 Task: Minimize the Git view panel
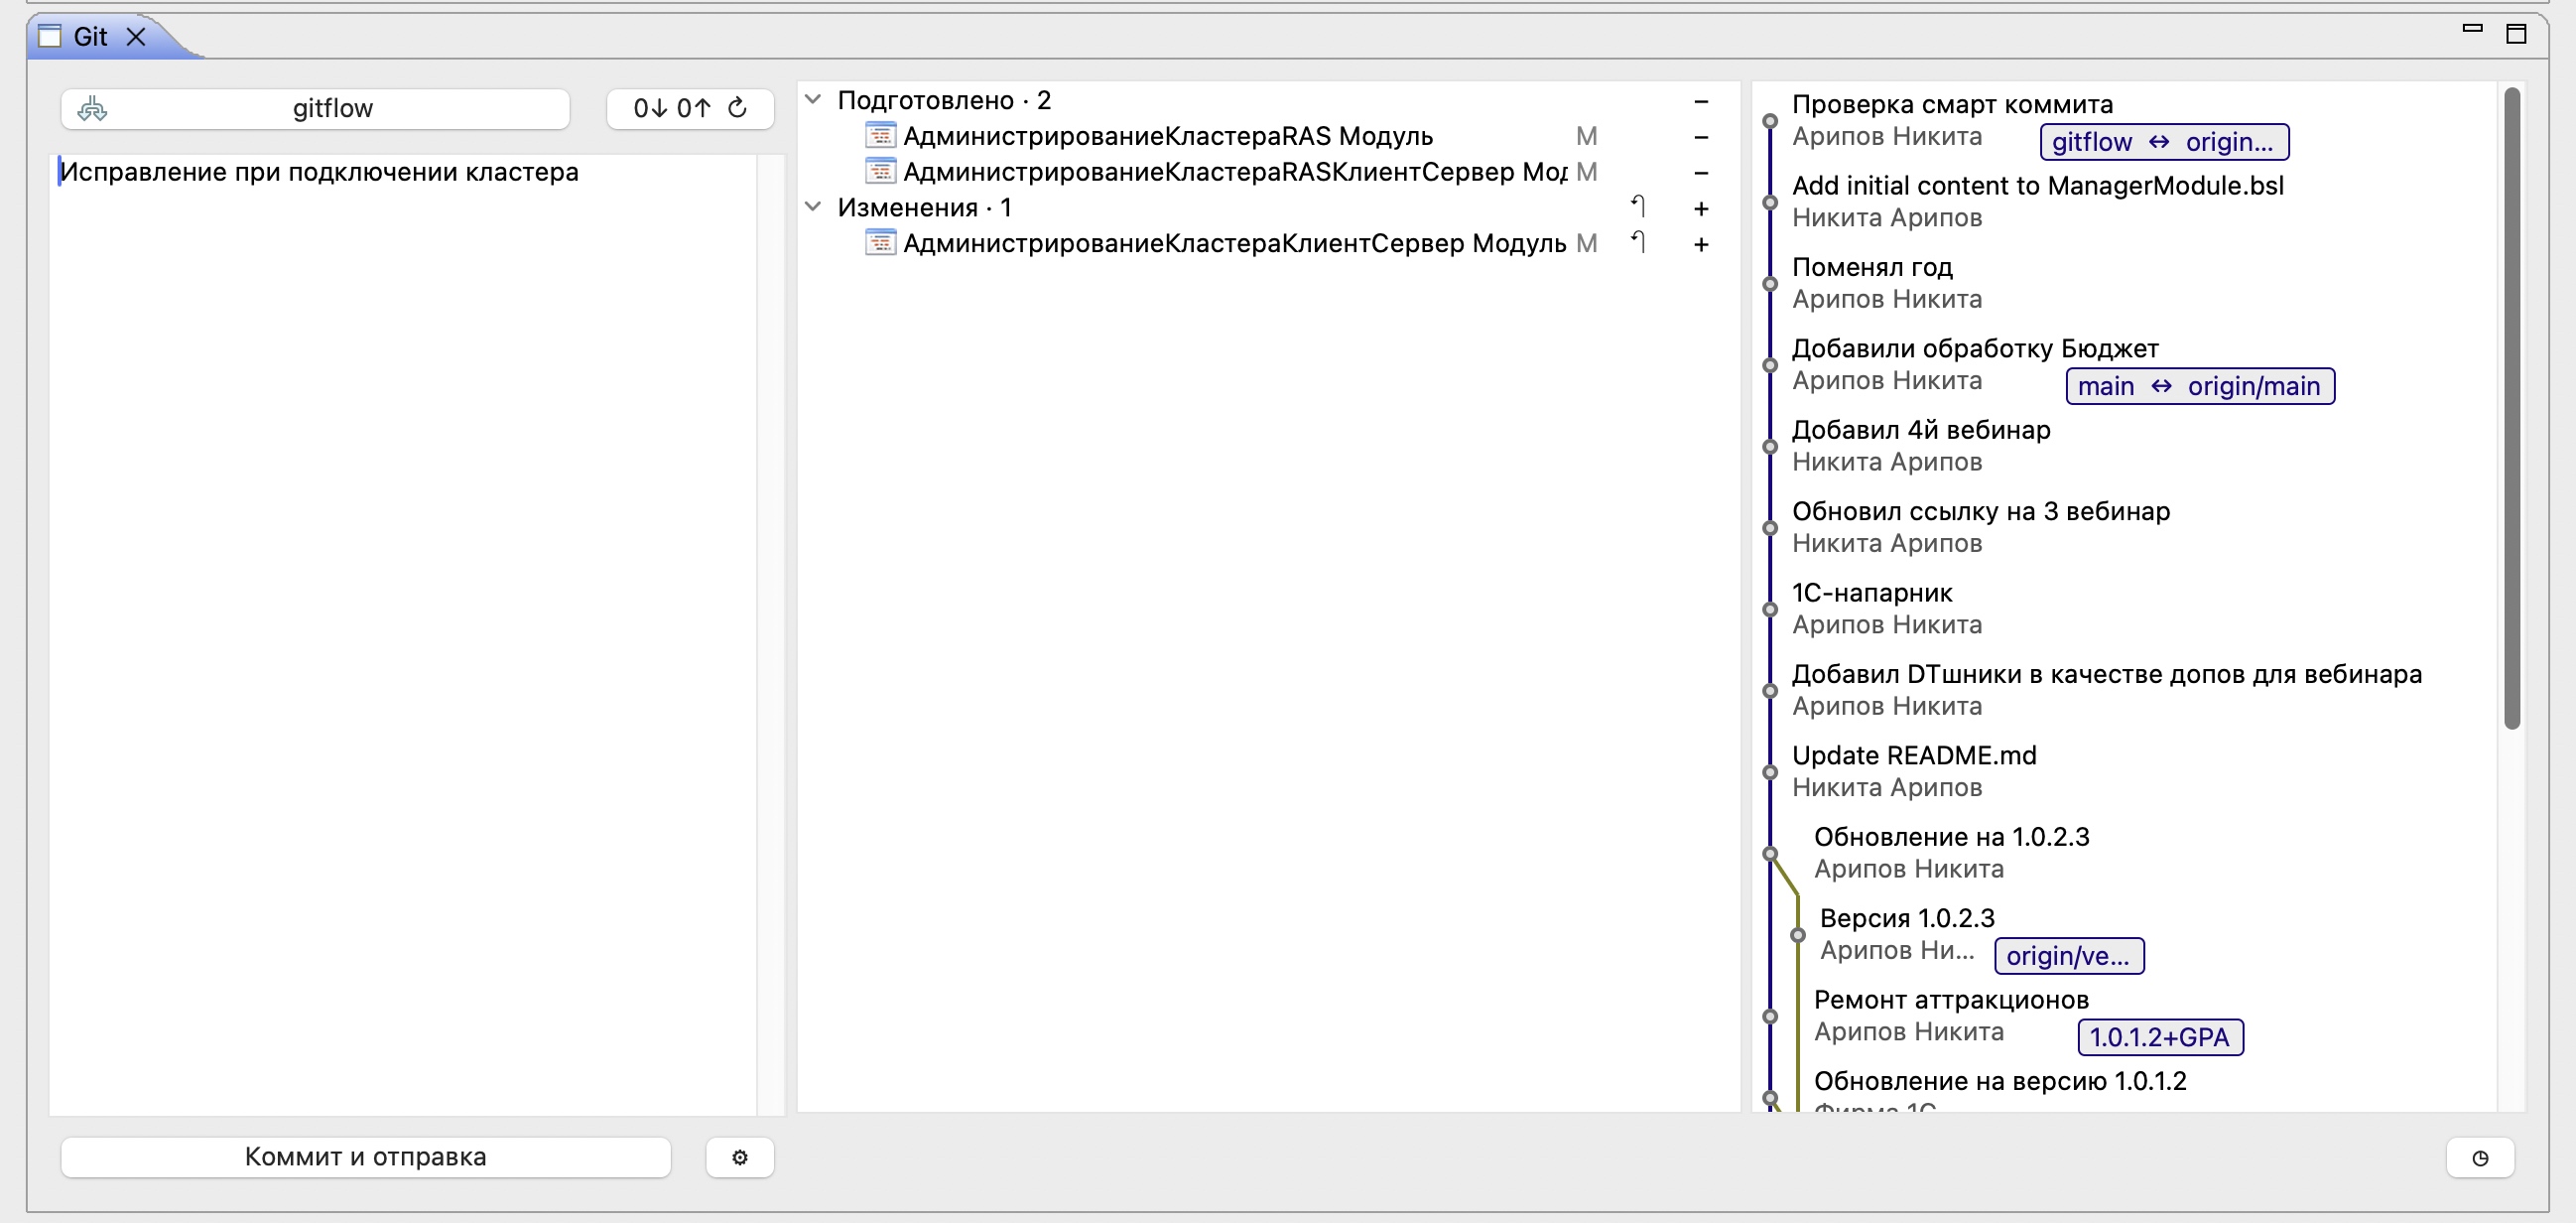pos(2472,30)
